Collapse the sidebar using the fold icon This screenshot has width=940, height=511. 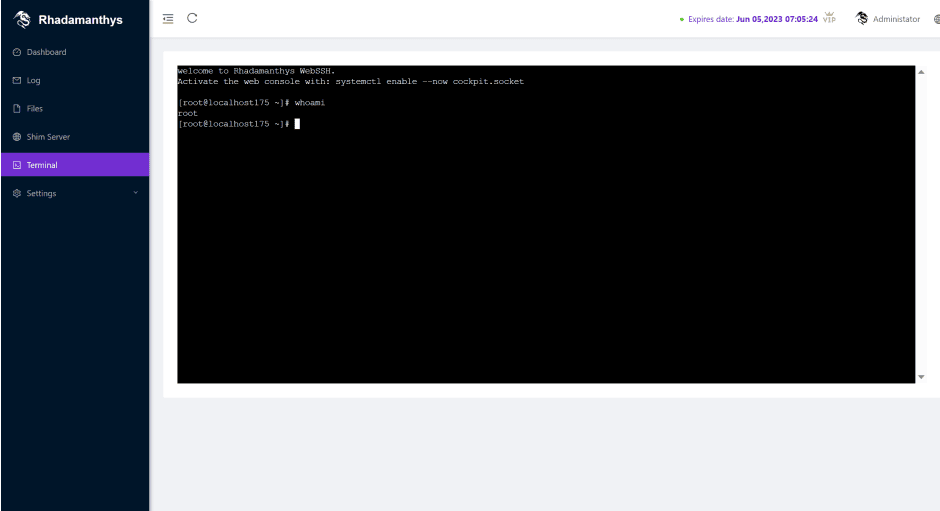[x=168, y=18]
